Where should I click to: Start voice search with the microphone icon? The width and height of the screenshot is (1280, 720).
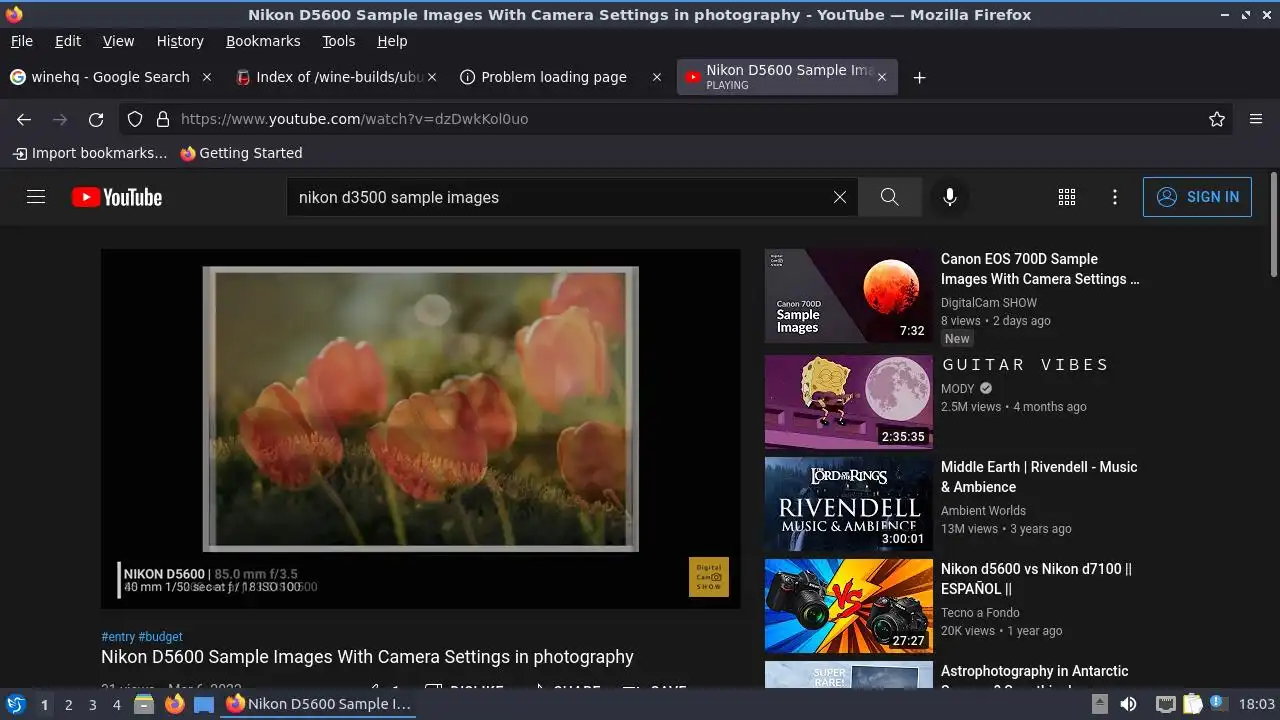[x=950, y=197]
